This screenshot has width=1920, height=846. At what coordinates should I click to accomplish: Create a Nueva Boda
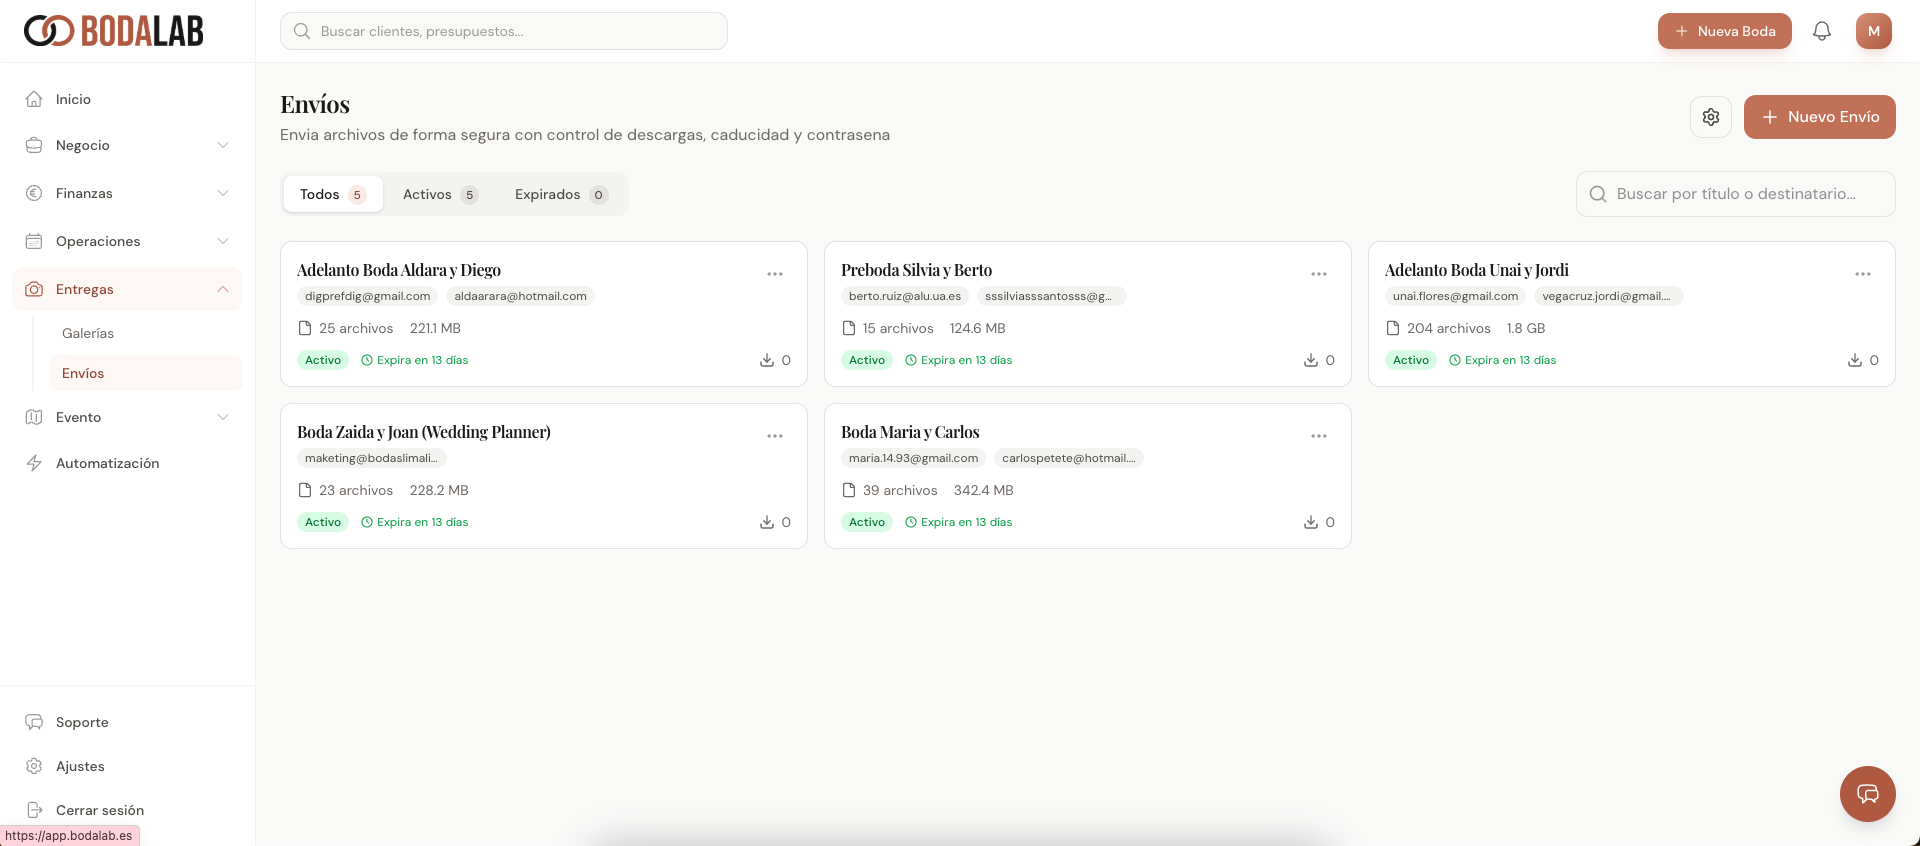(1724, 31)
